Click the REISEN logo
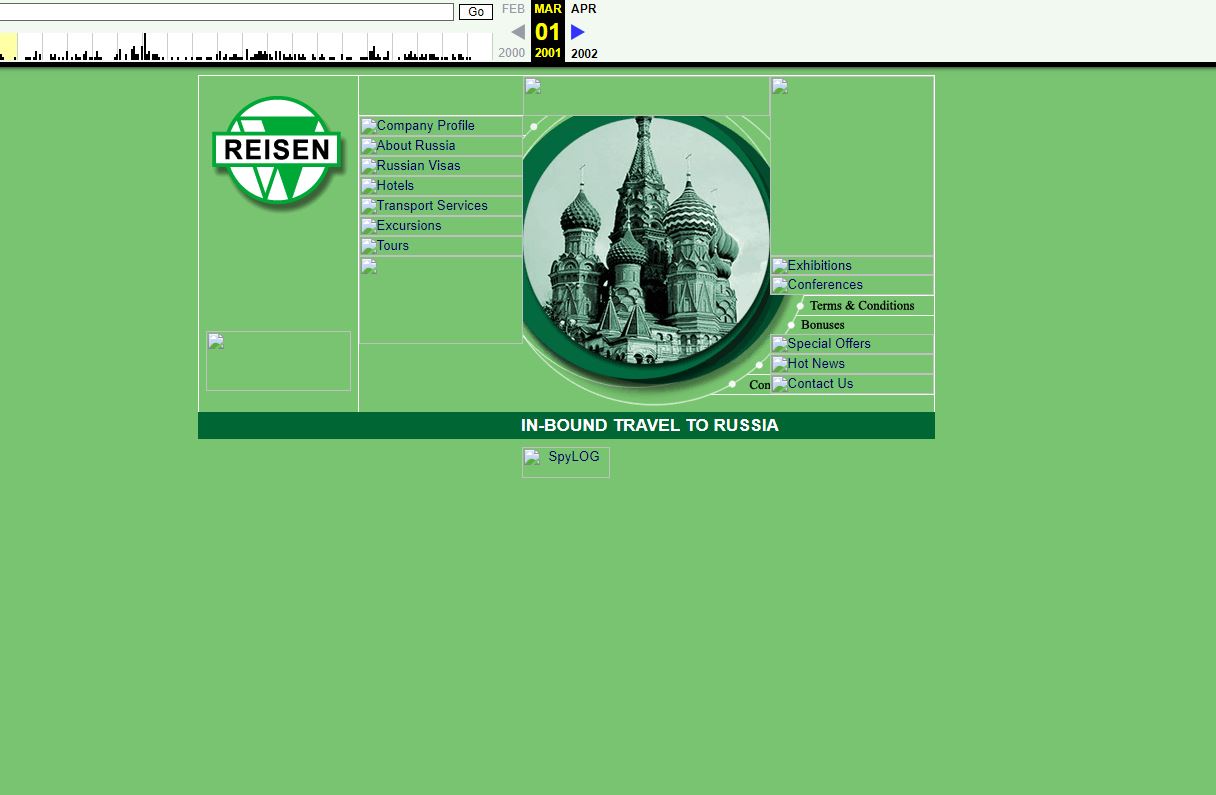 click(277, 152)
